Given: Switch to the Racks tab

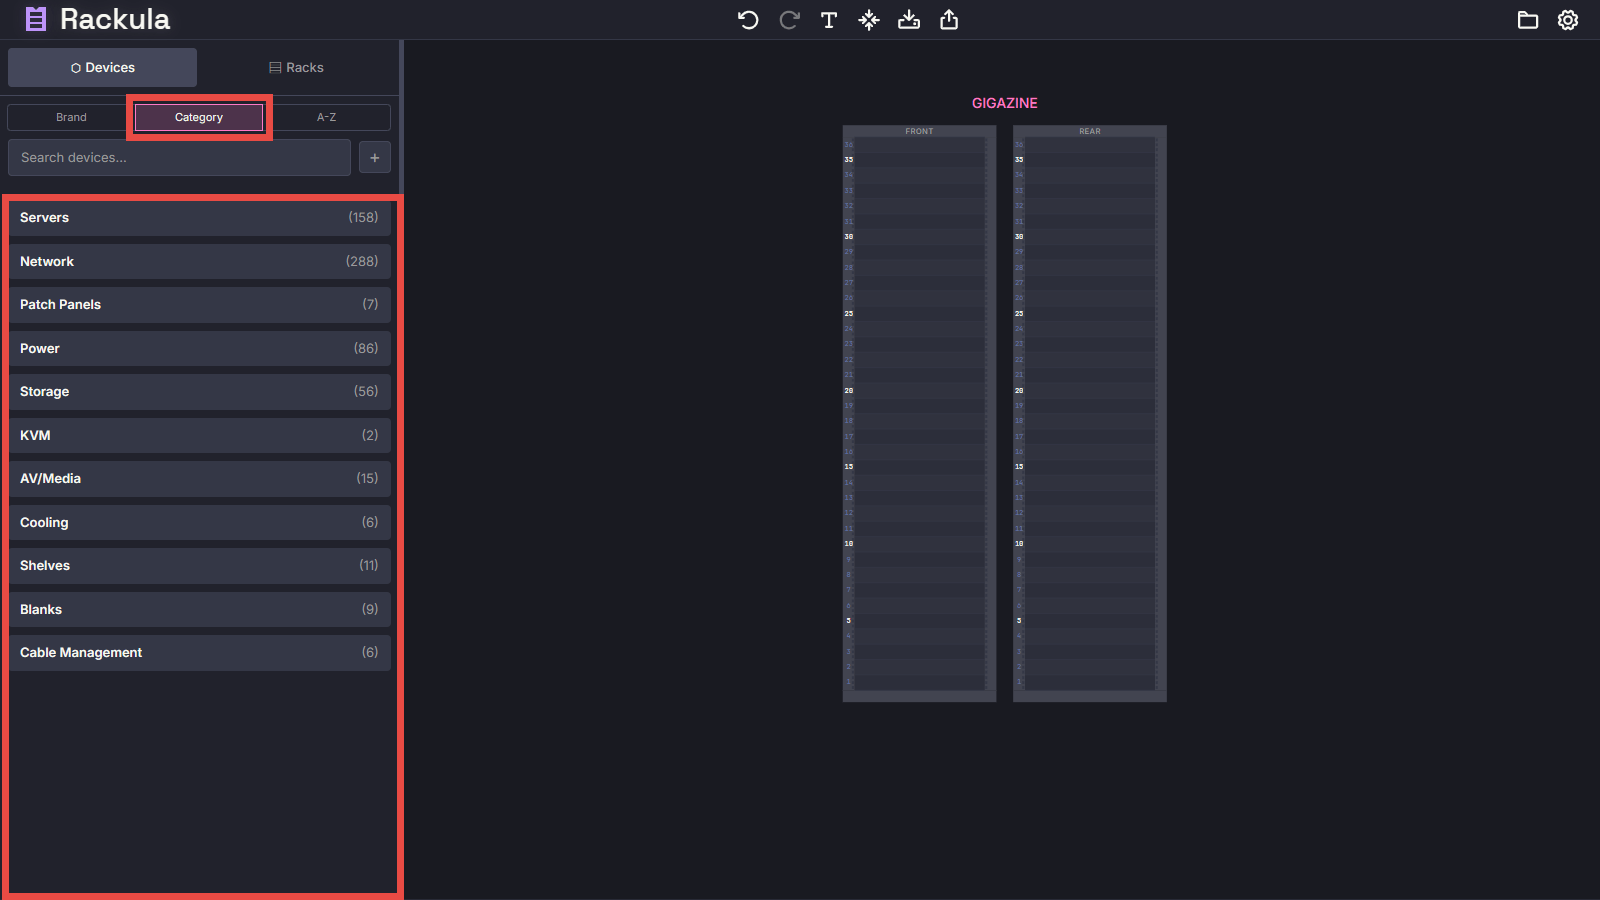Looking at the screenshot, I should pyautogui.click(x=297, y=68).
